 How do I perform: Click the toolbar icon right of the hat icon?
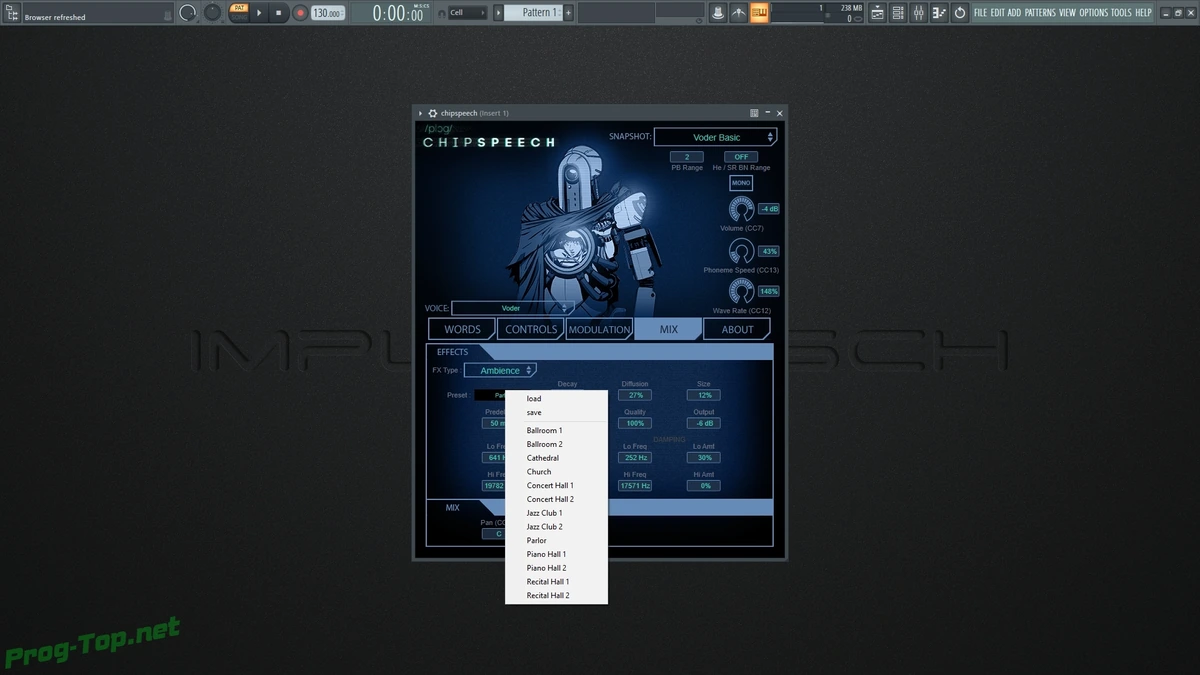[x=739, y=13]
